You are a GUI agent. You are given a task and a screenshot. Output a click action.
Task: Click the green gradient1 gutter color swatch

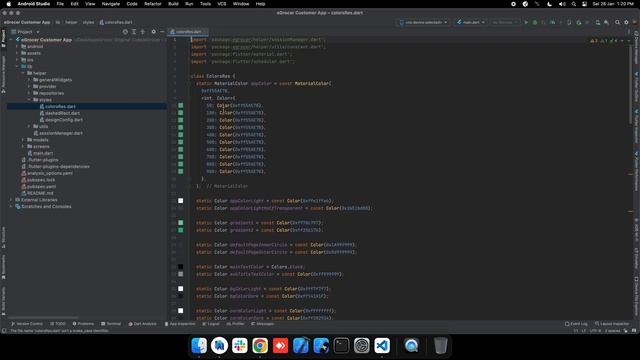click(x=180, y=223)
